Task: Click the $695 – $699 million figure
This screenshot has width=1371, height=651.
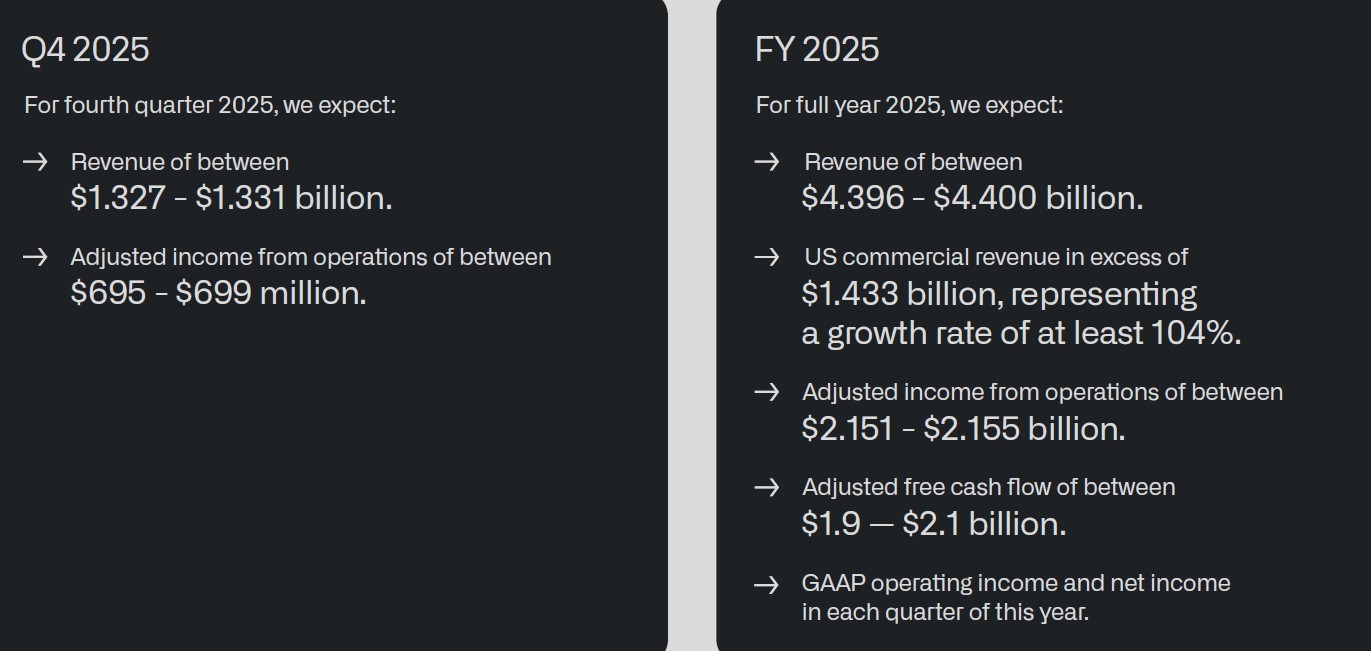Action: click(218, 293)
